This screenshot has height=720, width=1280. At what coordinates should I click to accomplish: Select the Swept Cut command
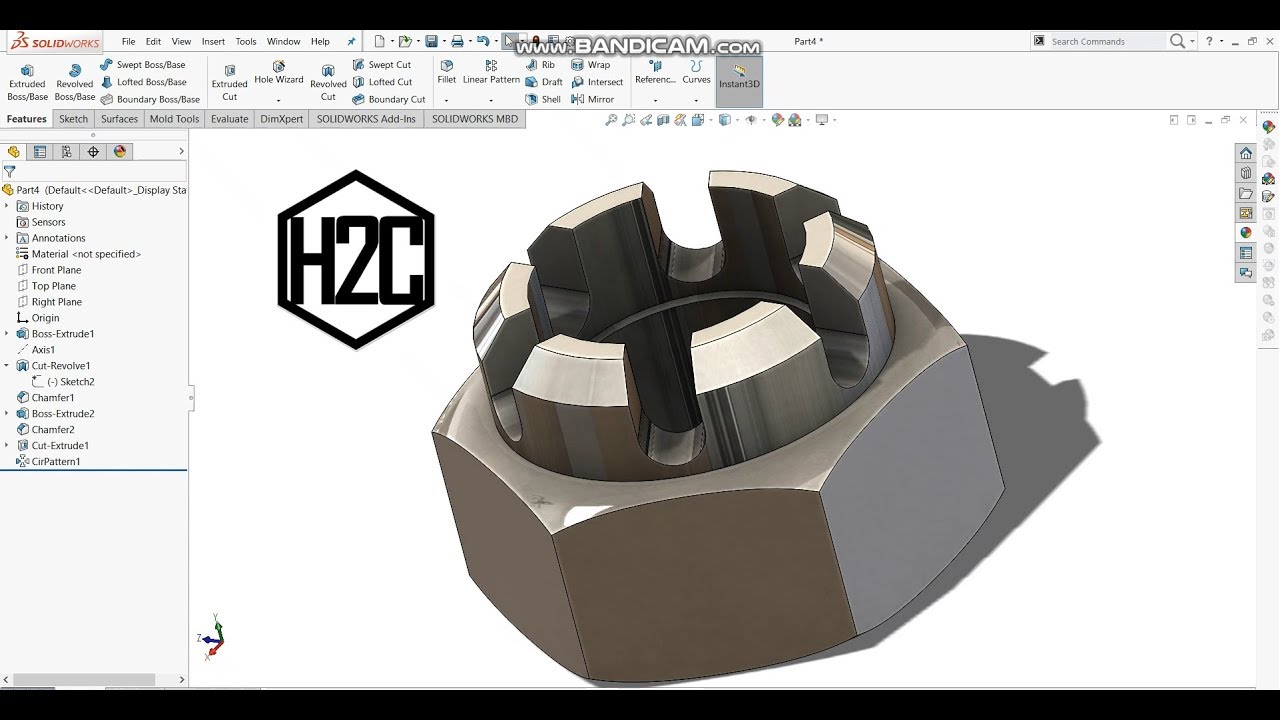click(382, 65)
